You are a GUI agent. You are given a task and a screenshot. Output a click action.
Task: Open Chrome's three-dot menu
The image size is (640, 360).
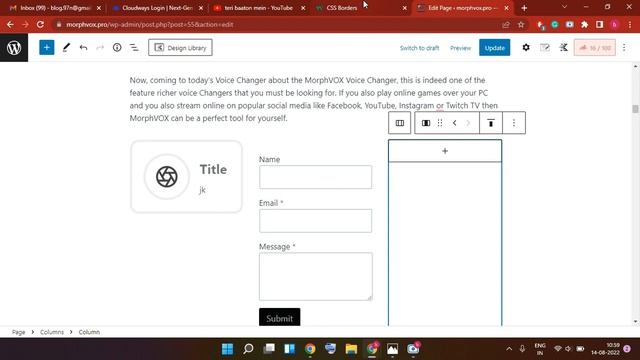click(x=630, y=24)
